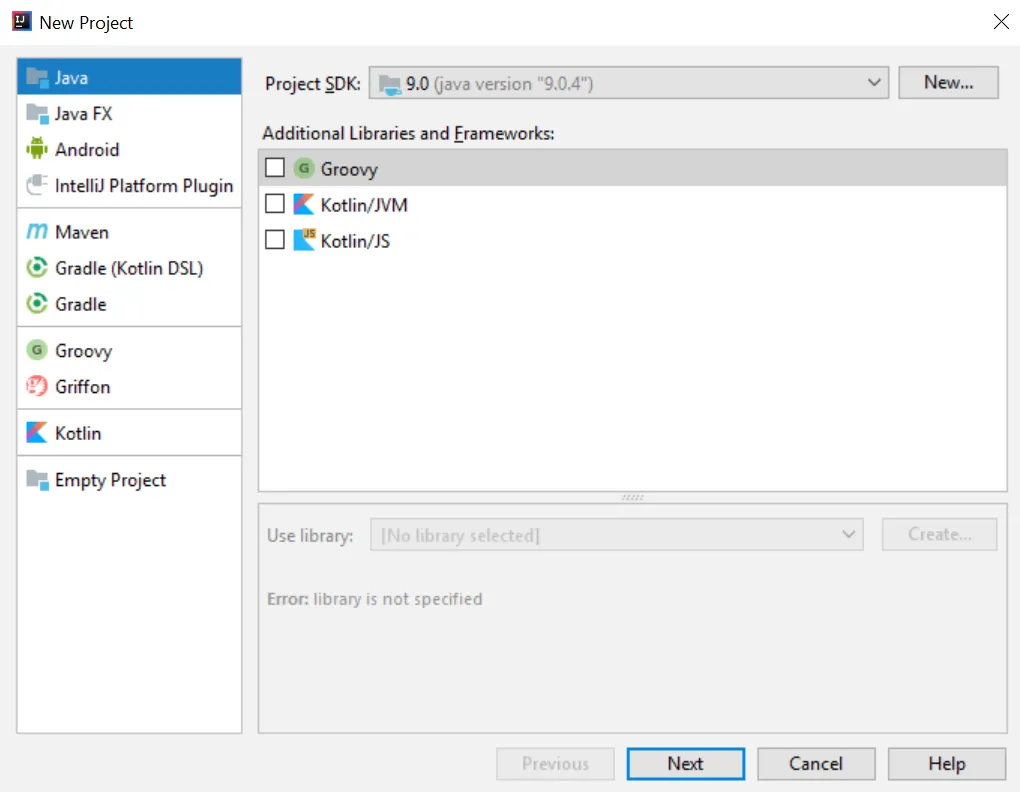This screenshot has height=792, width=1020.
Task: Click the Kotlin logo icon in sidebar
Action: pyautogui.click(x=37, y=432)
